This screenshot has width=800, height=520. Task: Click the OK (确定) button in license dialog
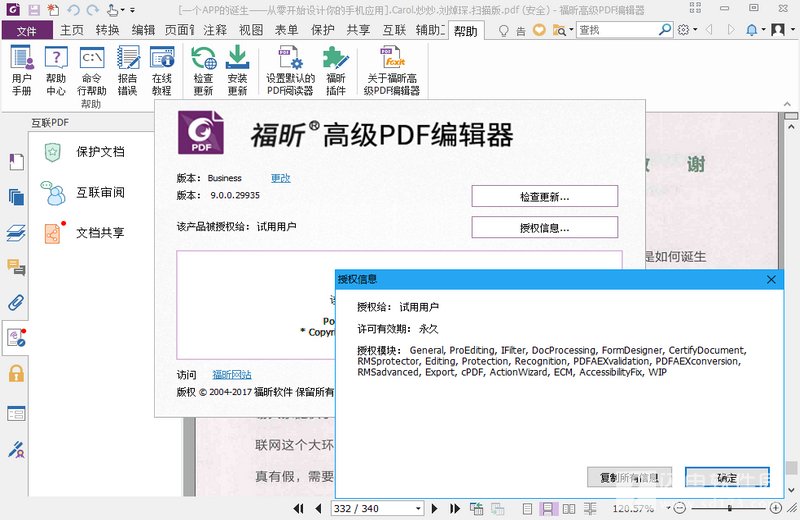[727, 478]
